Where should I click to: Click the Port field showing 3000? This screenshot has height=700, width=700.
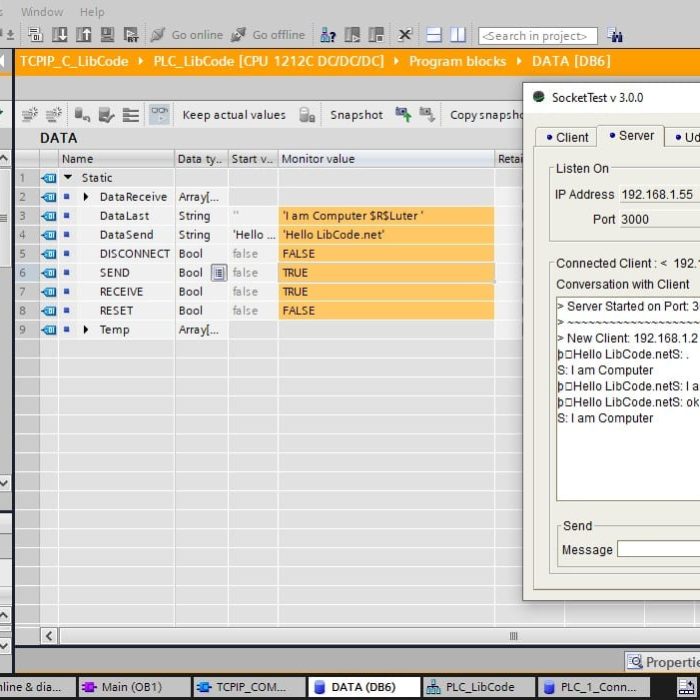[660, 219]
